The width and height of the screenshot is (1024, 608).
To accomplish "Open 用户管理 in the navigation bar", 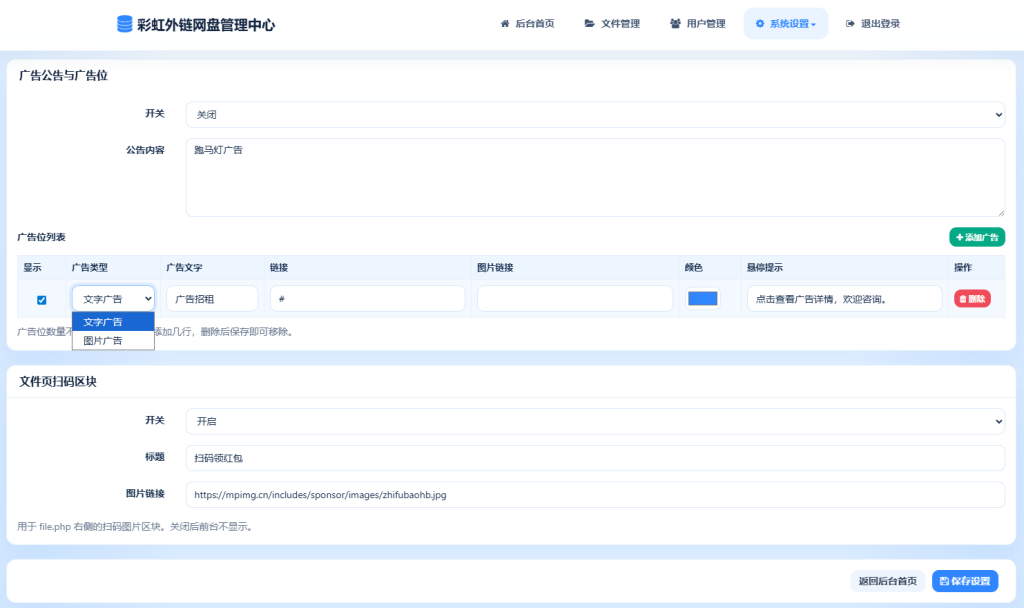I will [697, 24].
